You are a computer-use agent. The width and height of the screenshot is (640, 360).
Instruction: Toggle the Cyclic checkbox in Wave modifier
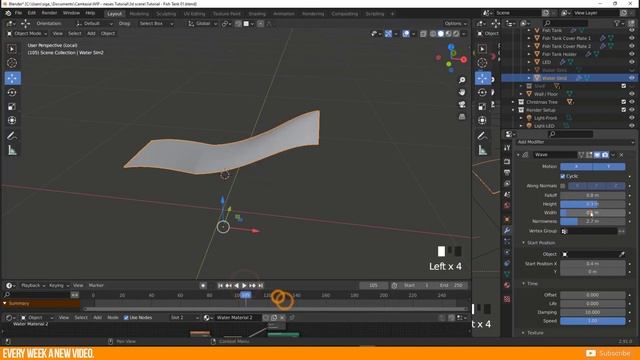pos(562,176)
